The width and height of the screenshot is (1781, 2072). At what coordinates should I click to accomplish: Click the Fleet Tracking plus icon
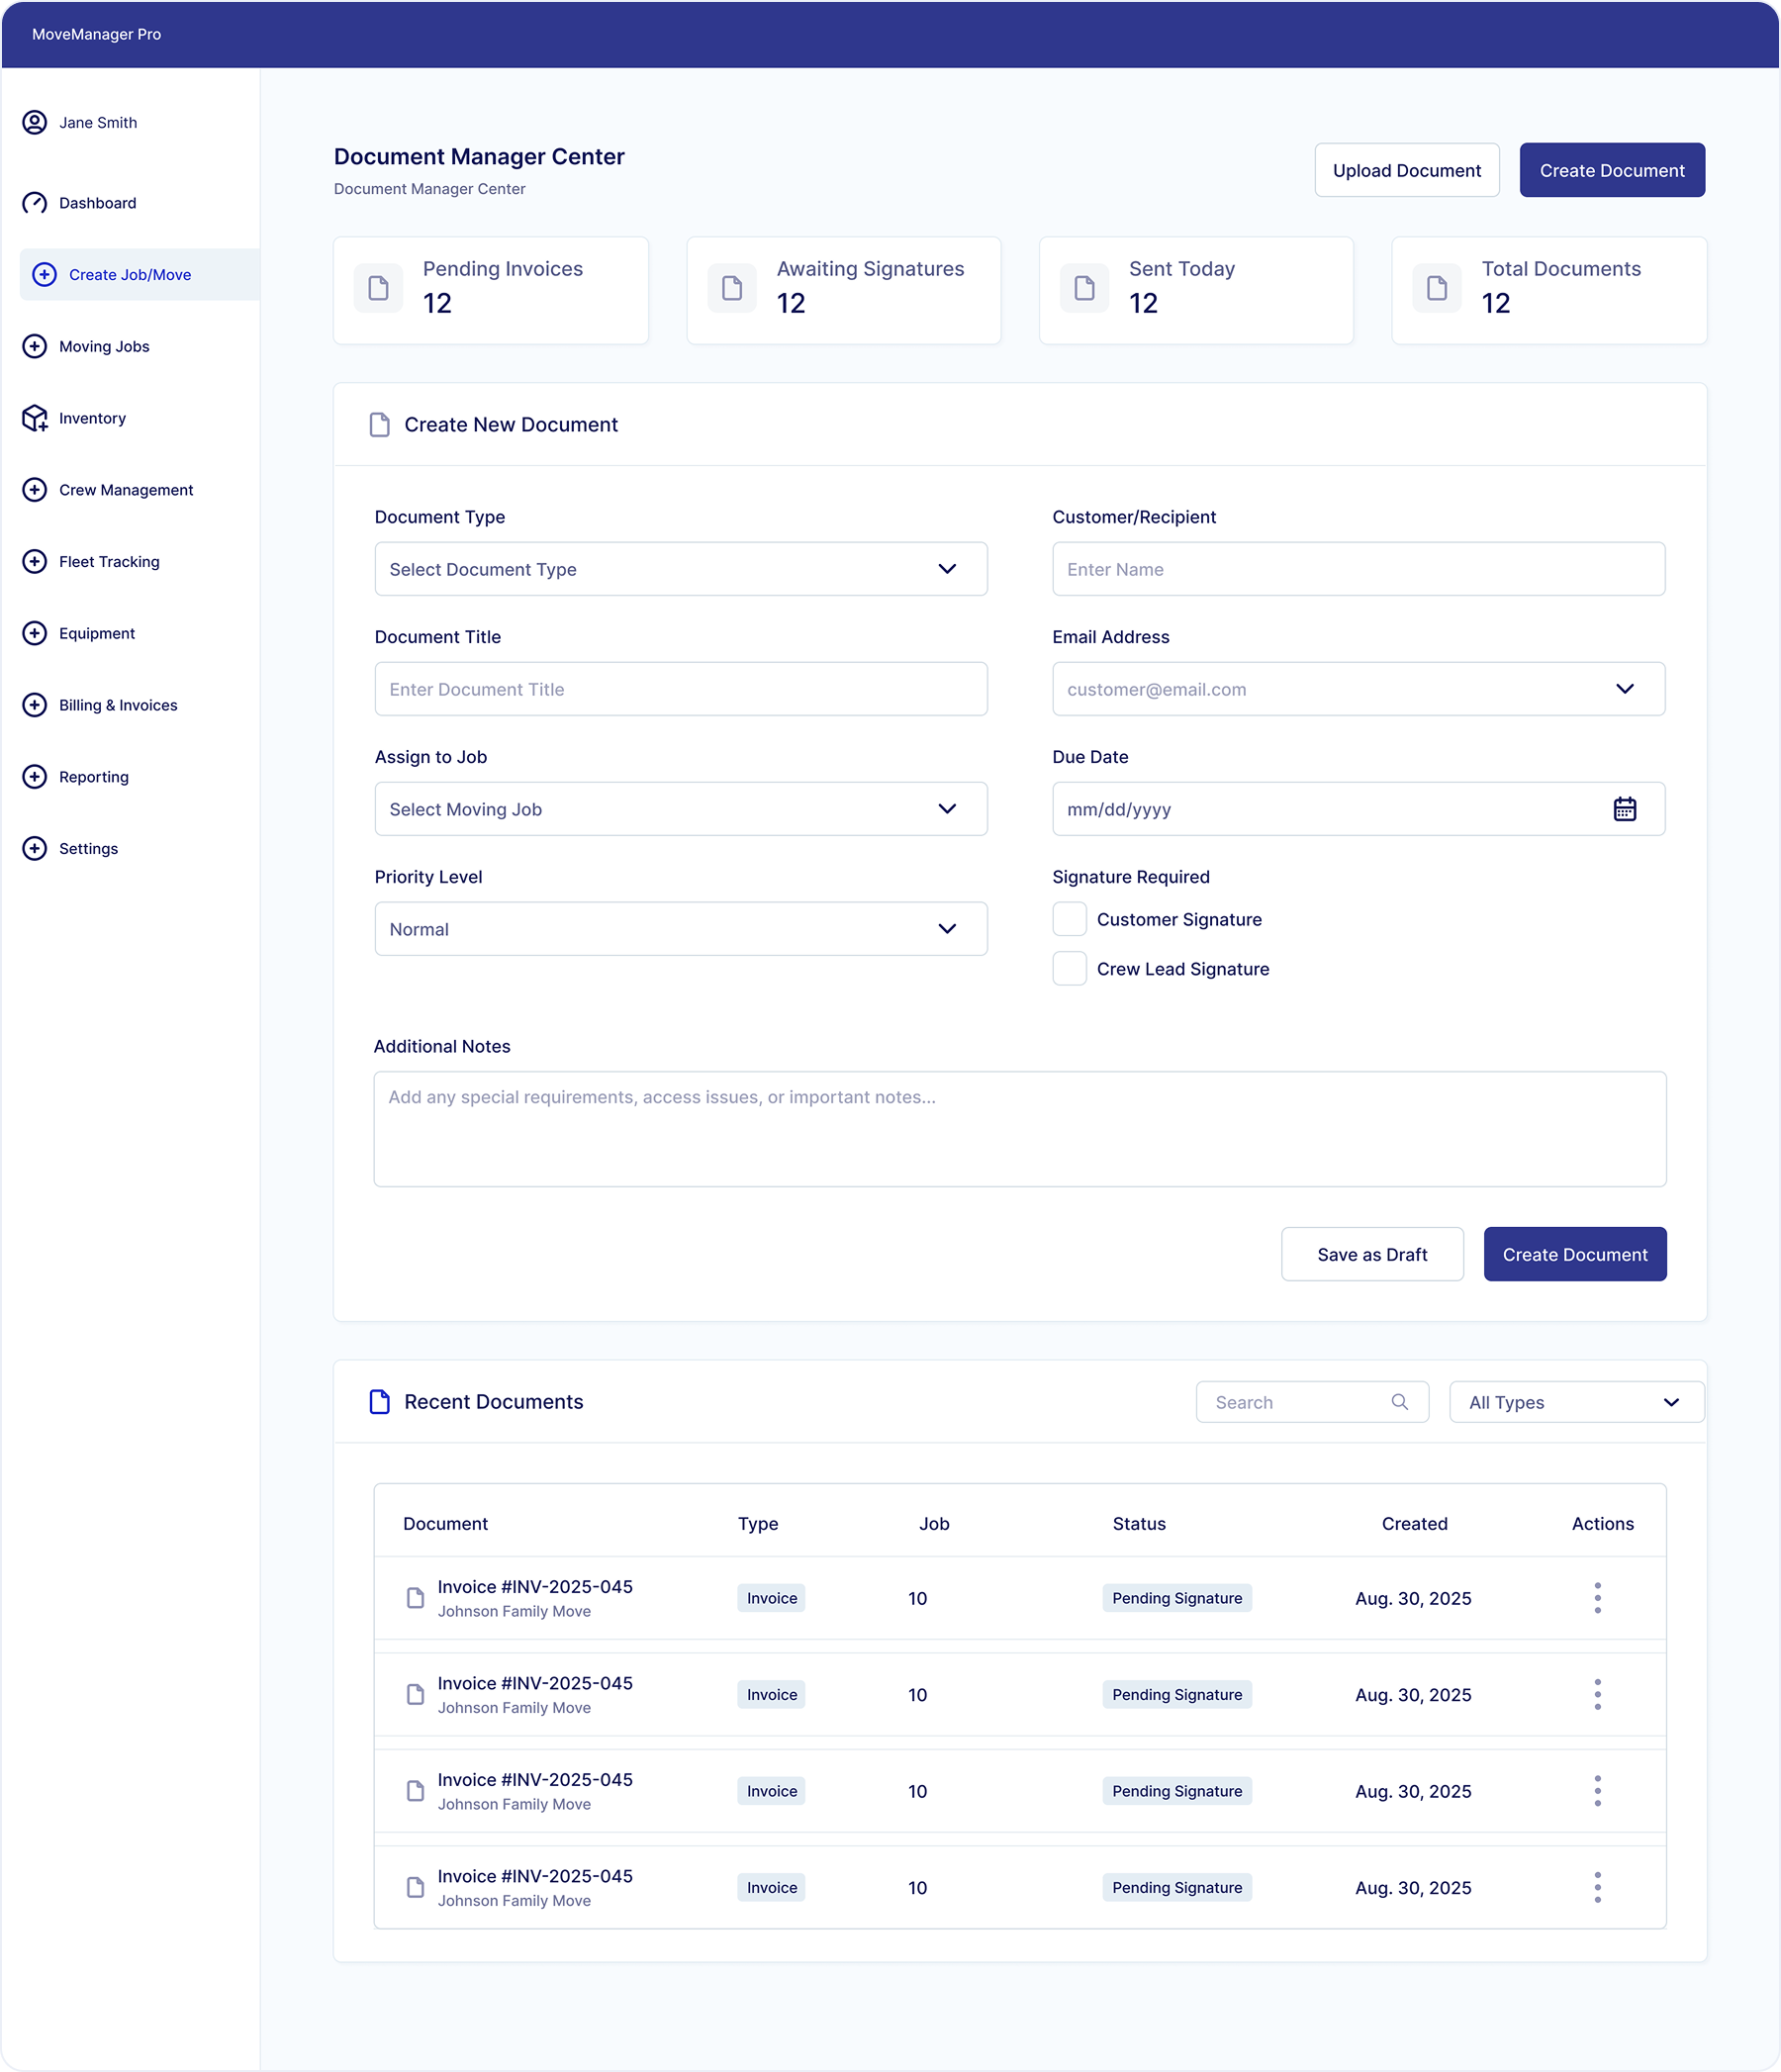point(35,561)
